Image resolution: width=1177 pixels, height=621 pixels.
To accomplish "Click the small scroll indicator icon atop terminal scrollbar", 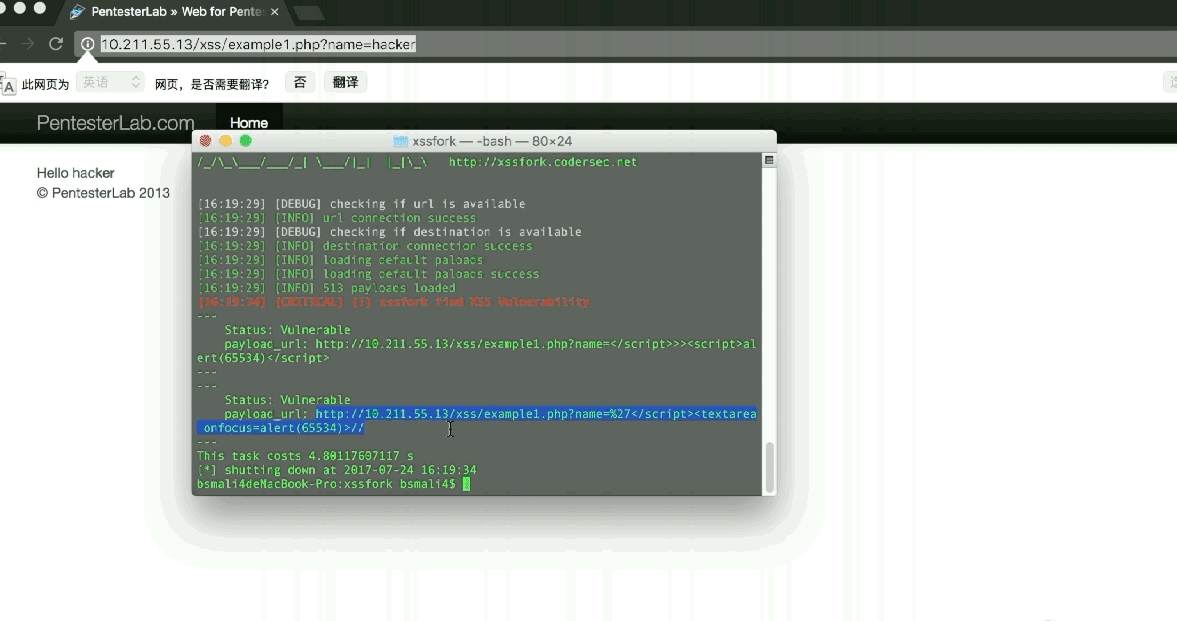I will (769, 160).
